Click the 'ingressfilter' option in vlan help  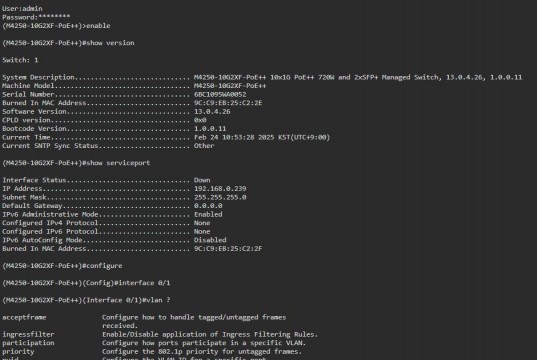coord(28,334)
